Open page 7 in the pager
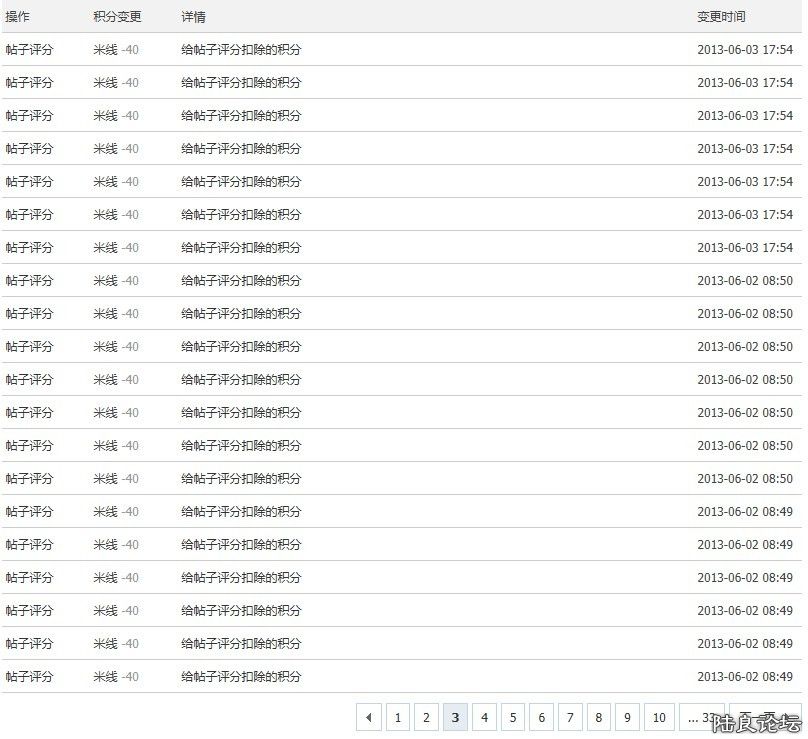 [570, 717]
